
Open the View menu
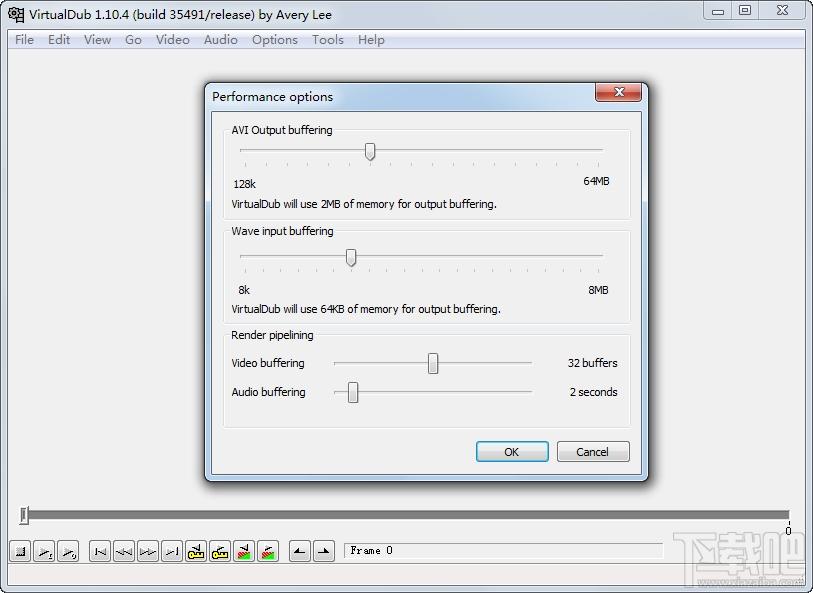[x=97, y=40]
